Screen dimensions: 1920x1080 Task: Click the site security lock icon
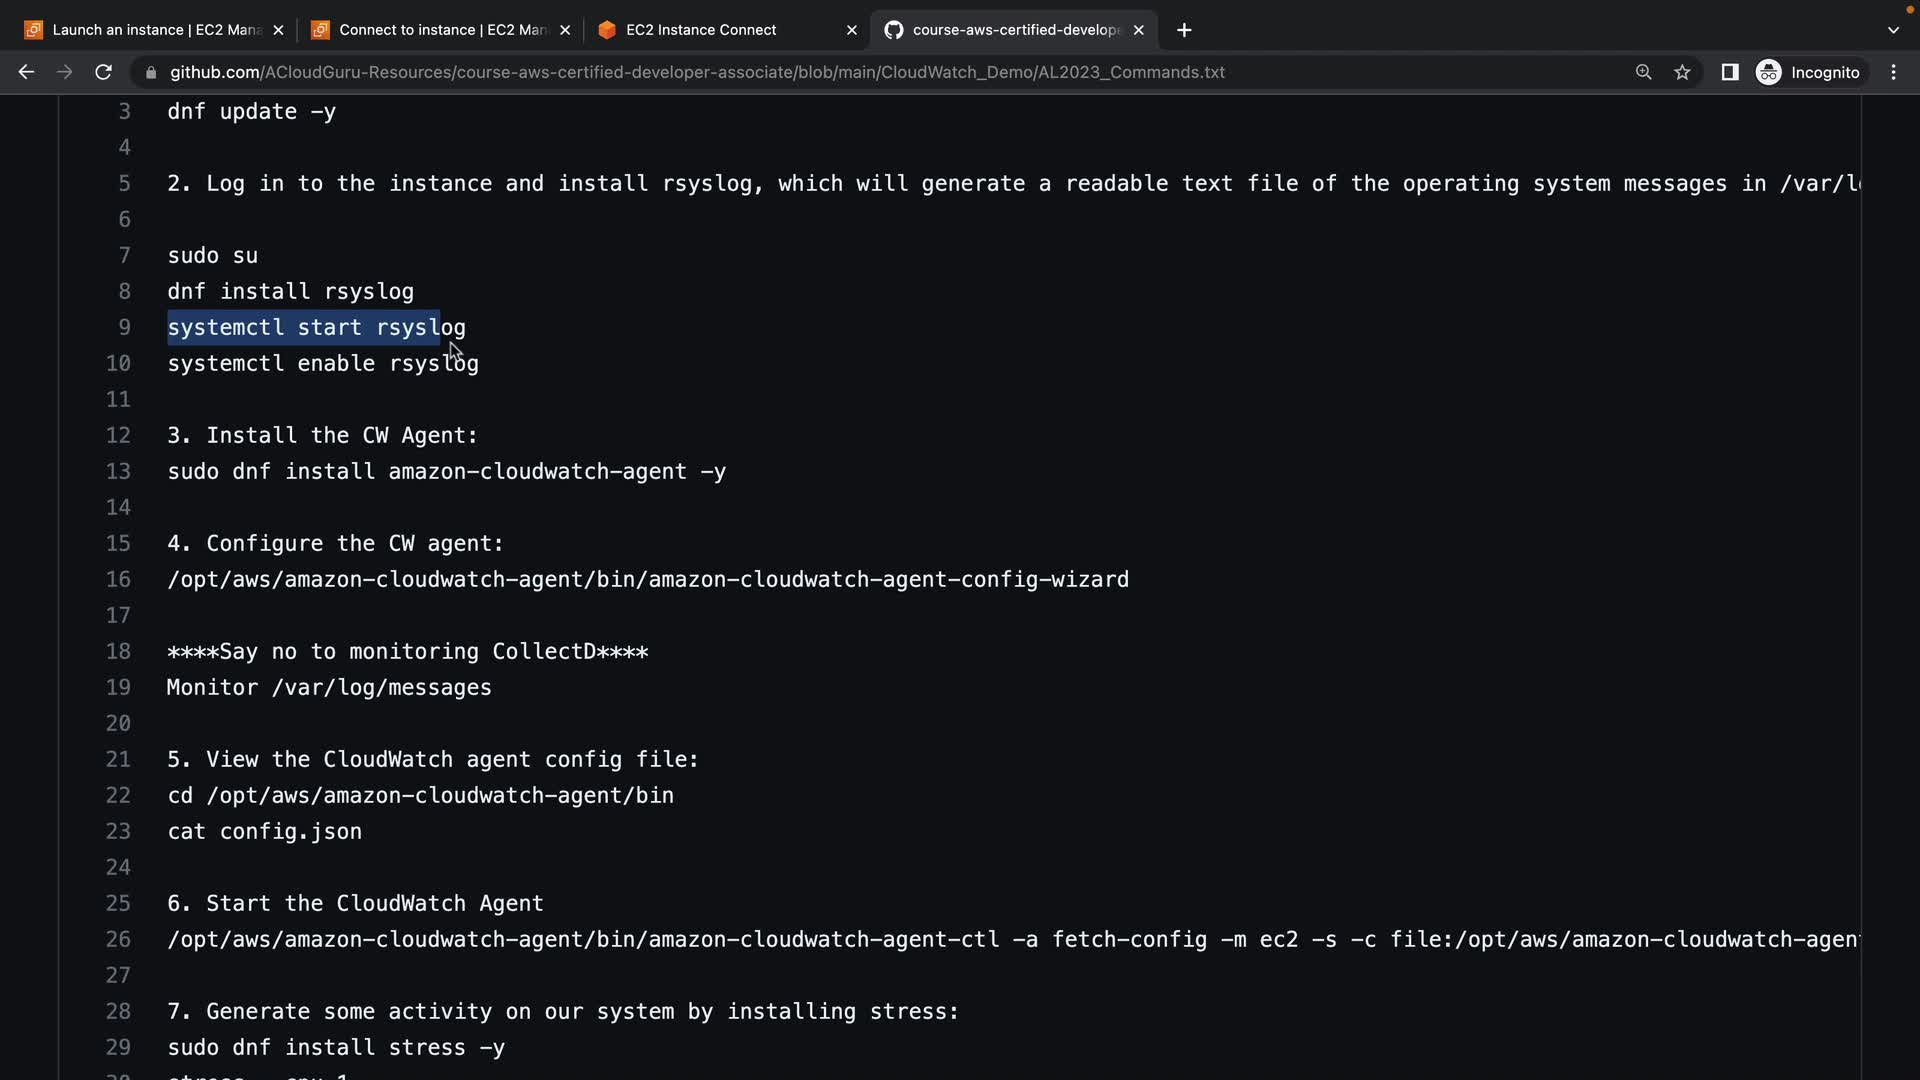(x=151, y=72)
